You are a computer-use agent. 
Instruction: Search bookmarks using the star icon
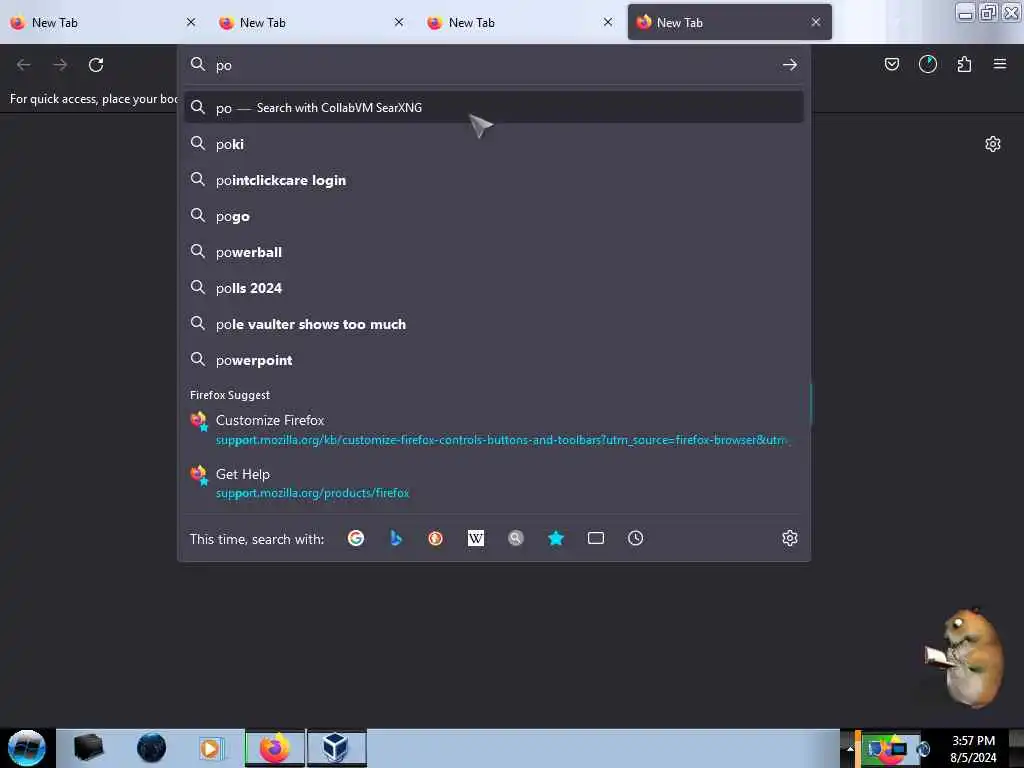556,538
